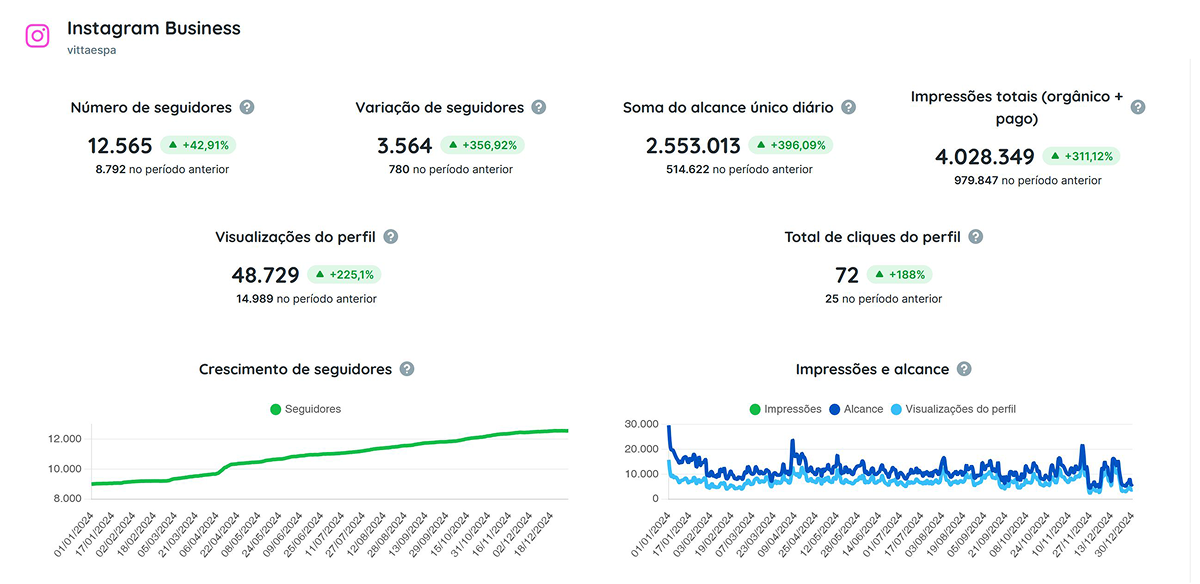
Task: Click the 12.565 followers count value
Action: 120,146
